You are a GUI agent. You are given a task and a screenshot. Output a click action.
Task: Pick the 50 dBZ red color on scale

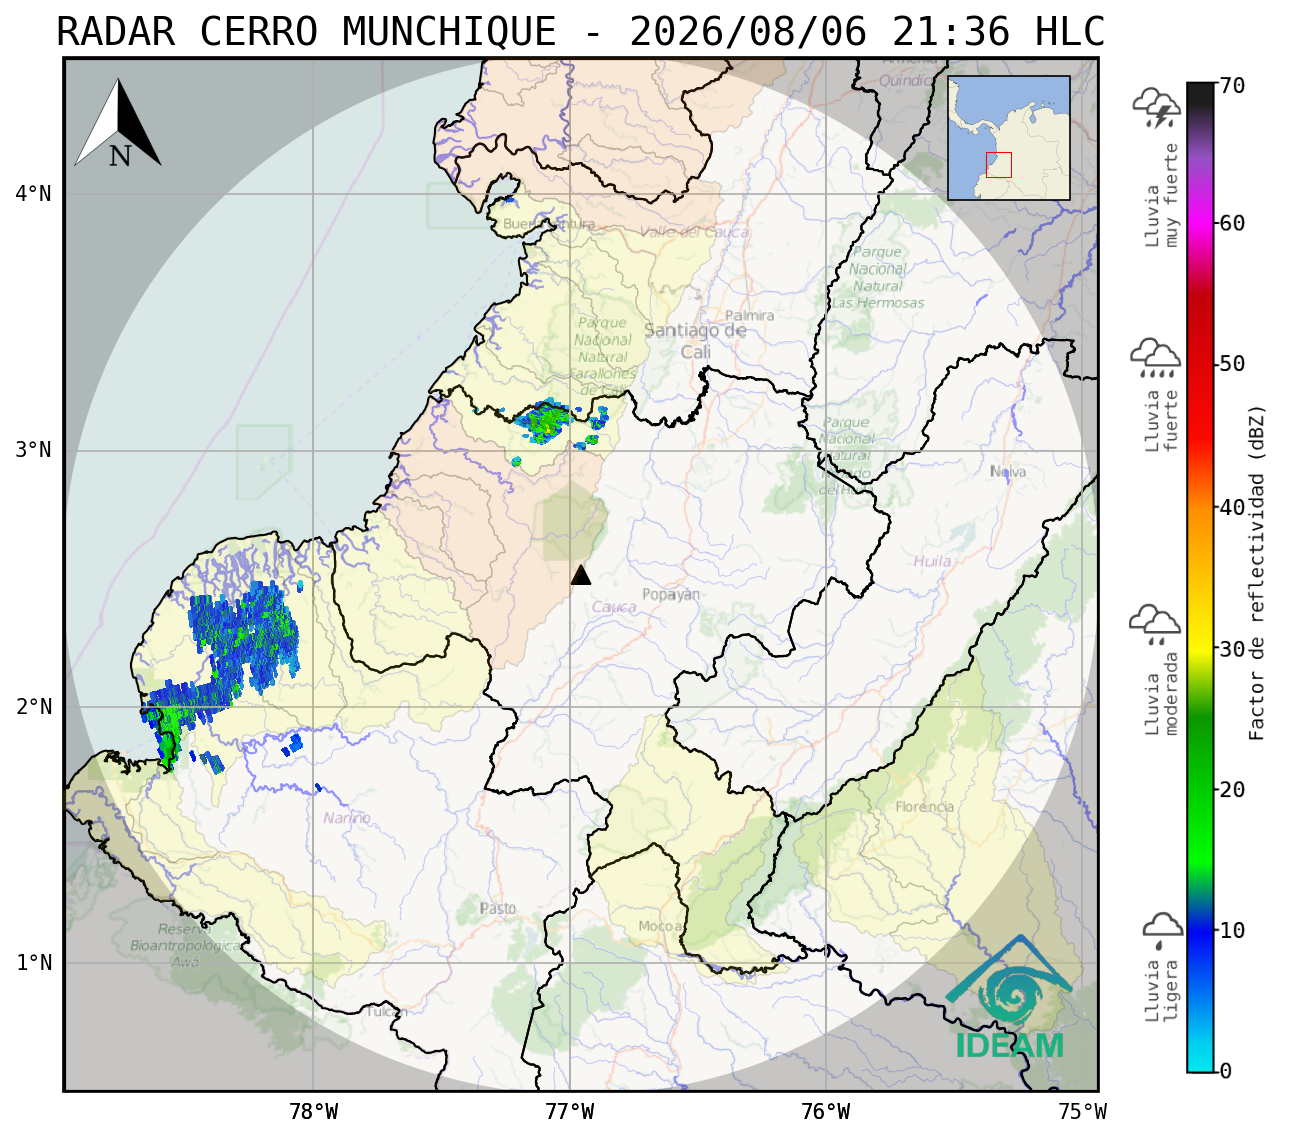click(x=1200, y=364)
